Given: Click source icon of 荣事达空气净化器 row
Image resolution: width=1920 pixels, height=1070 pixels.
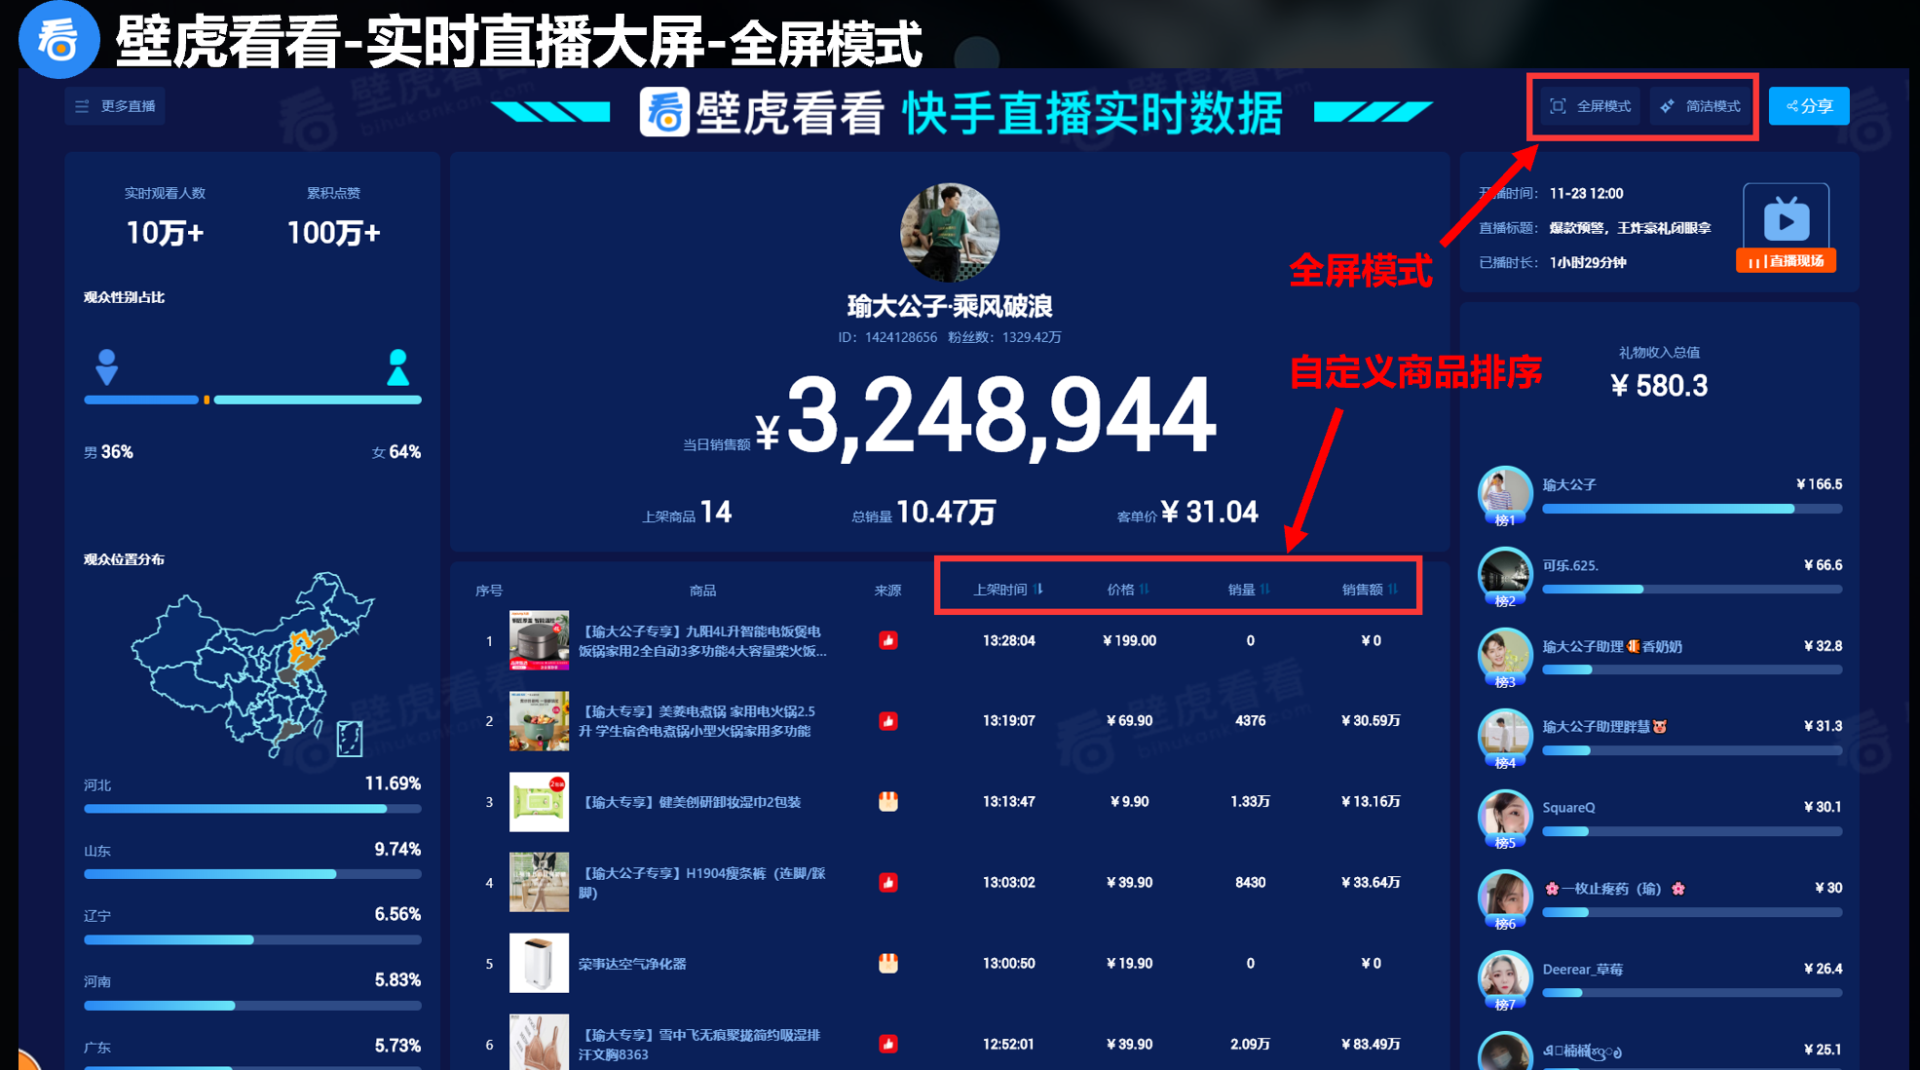Looking at the screenshot, I should point(888,963).
